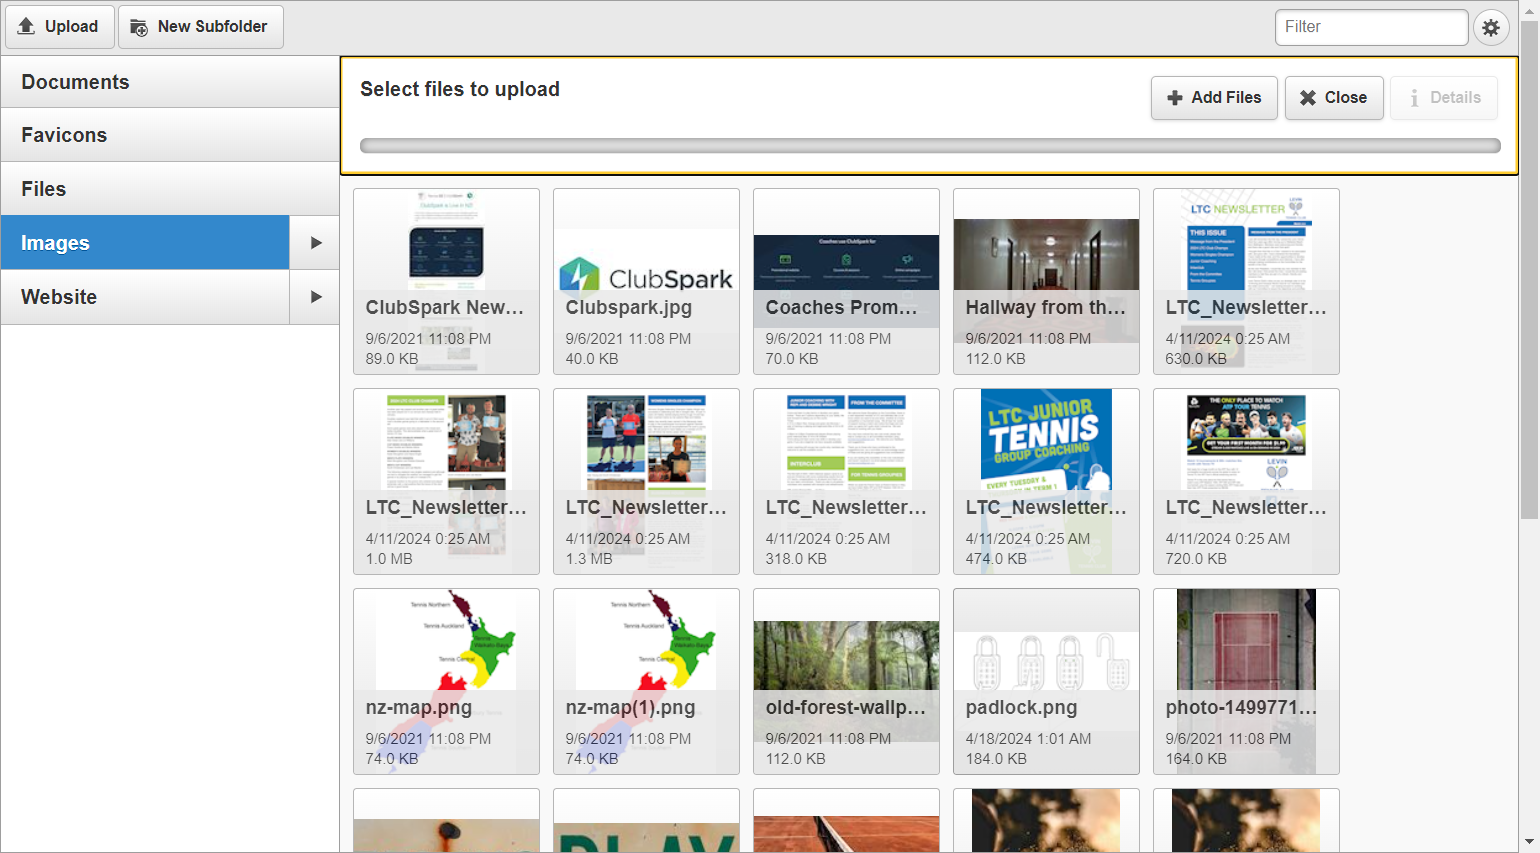The image size is (1540, 853).
Task: Click the vertical scrollbar thumb
Action: coord(1530,270)
